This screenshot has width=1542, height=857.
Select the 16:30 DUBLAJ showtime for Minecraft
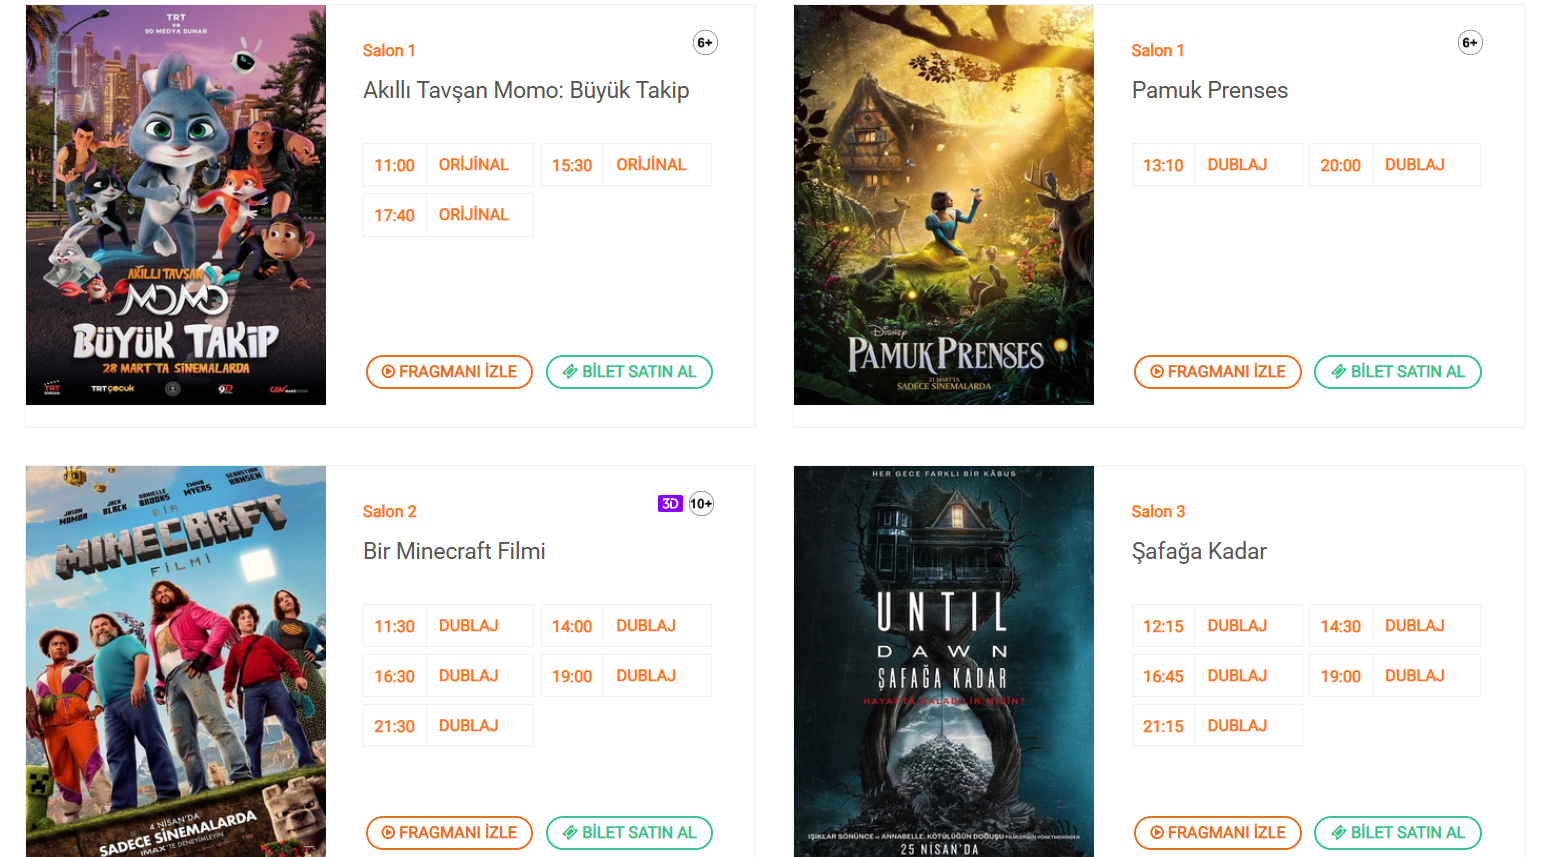pos(448,676)
